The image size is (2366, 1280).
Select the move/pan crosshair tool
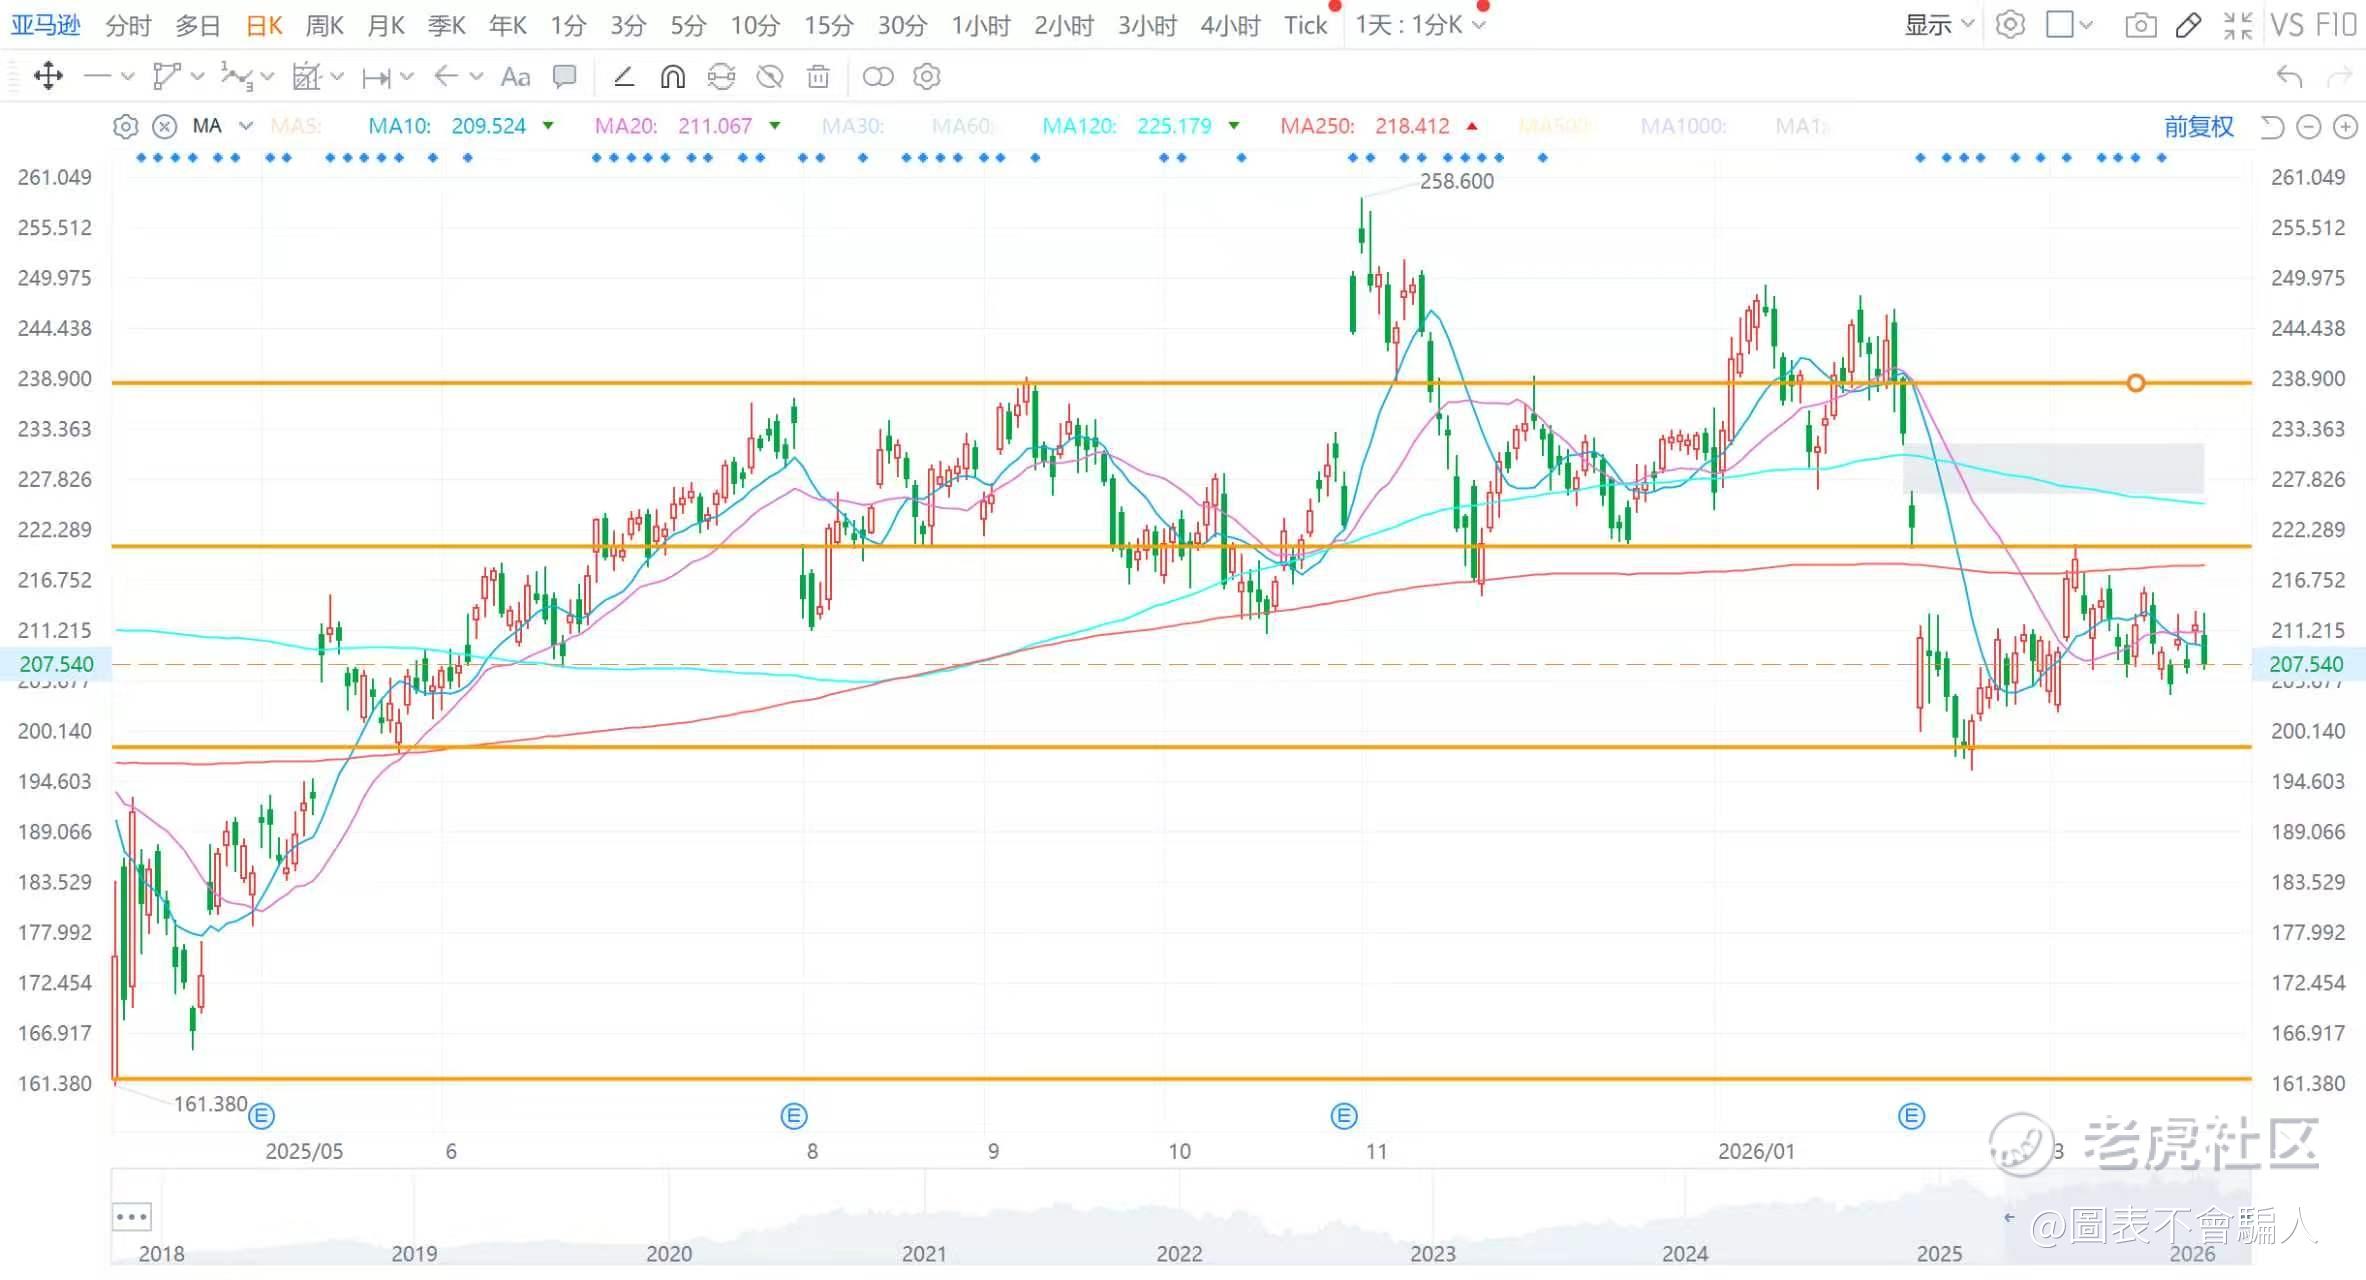click(48, 76)
